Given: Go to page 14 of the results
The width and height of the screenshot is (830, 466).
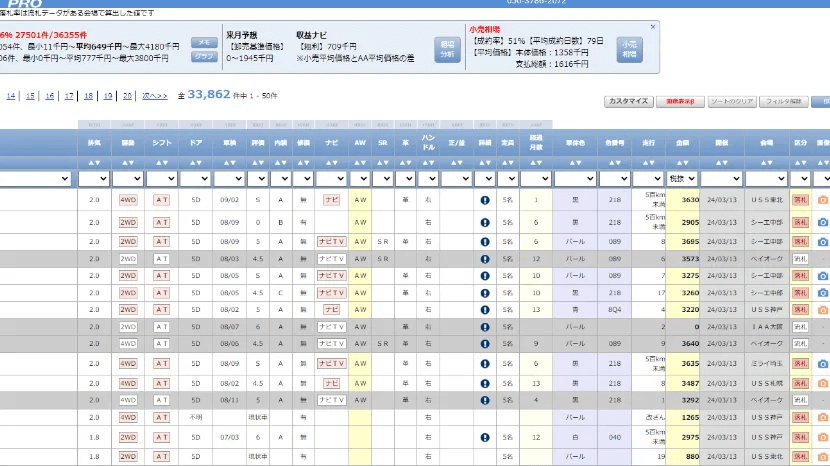Looking at the screenshot, I should 11,96.
